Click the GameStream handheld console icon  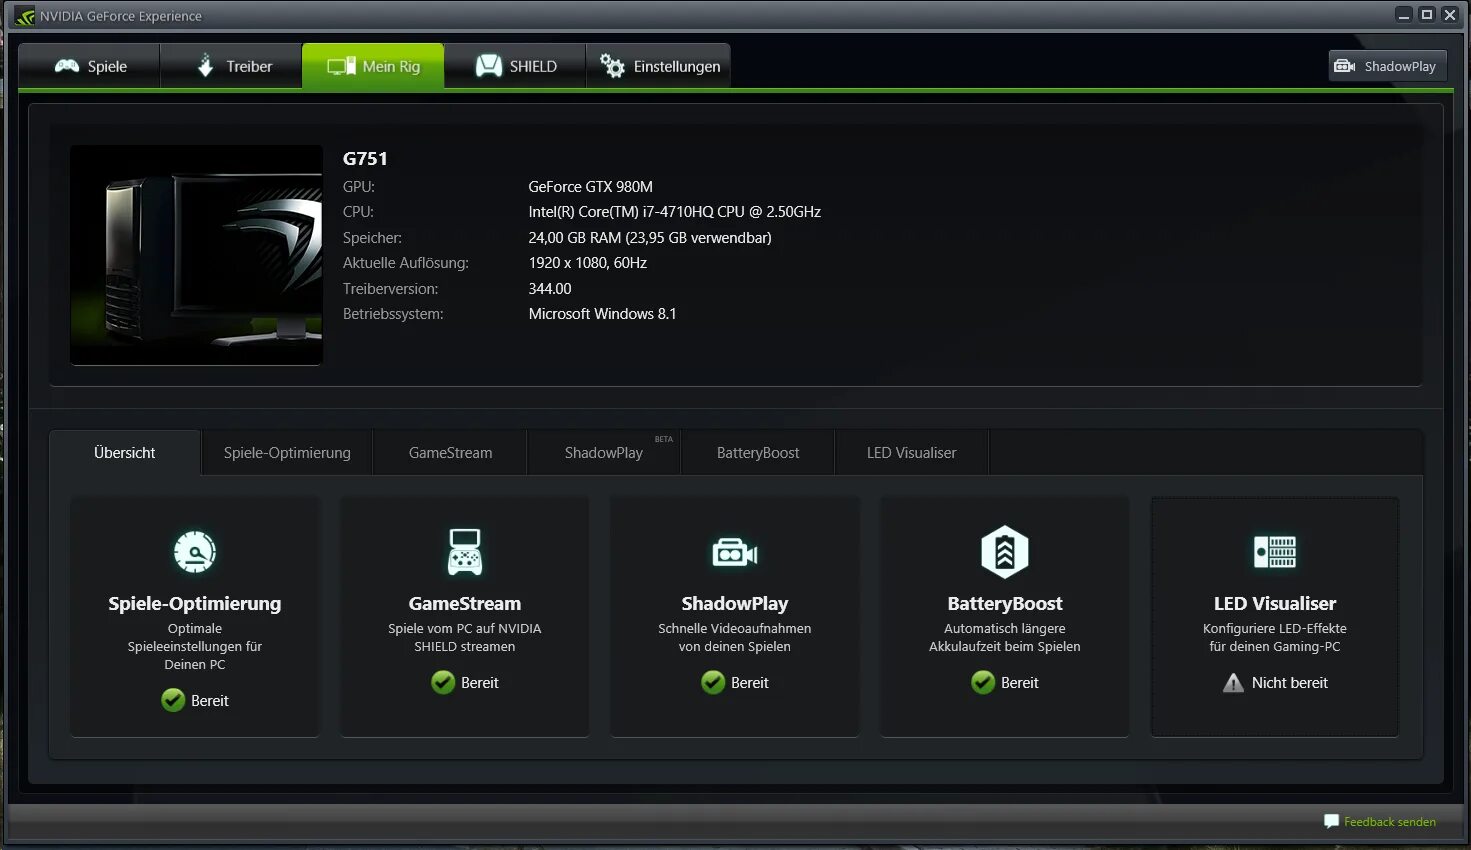pyautogui.click(x=464, y=552)
